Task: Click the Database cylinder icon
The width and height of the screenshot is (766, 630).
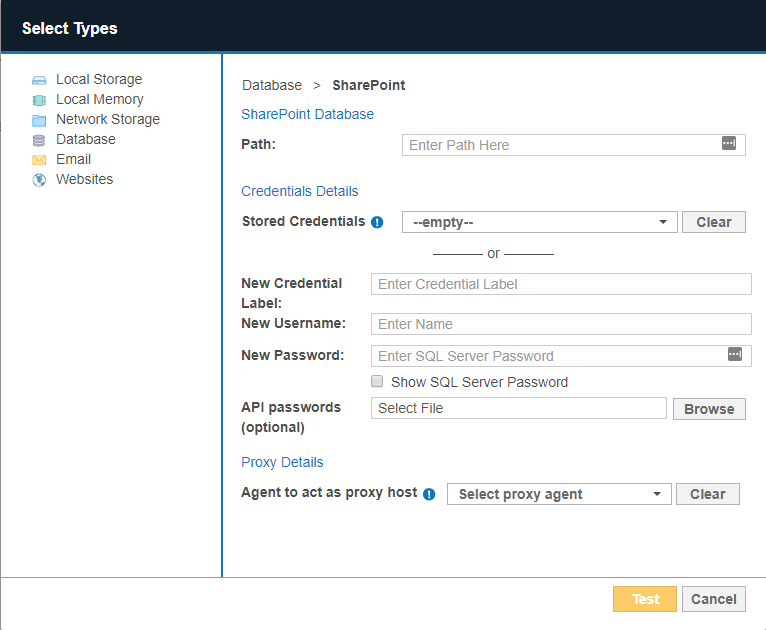Action: click(x=39, y=140)
